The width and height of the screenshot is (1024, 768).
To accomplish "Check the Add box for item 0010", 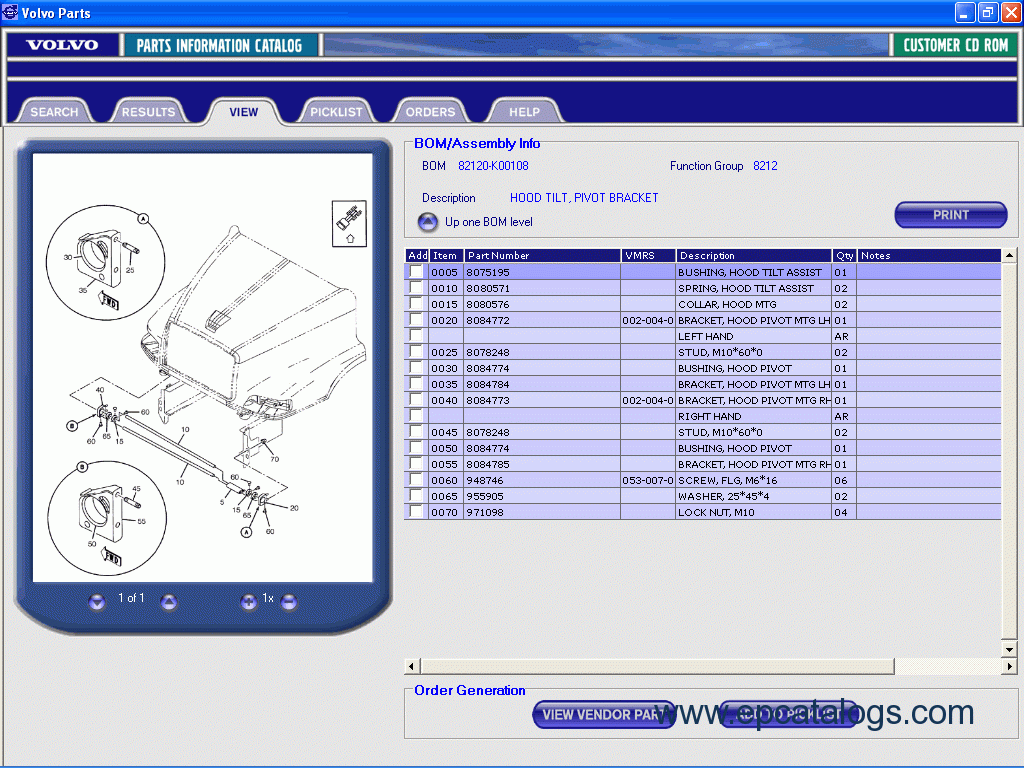I will [416, 288].
